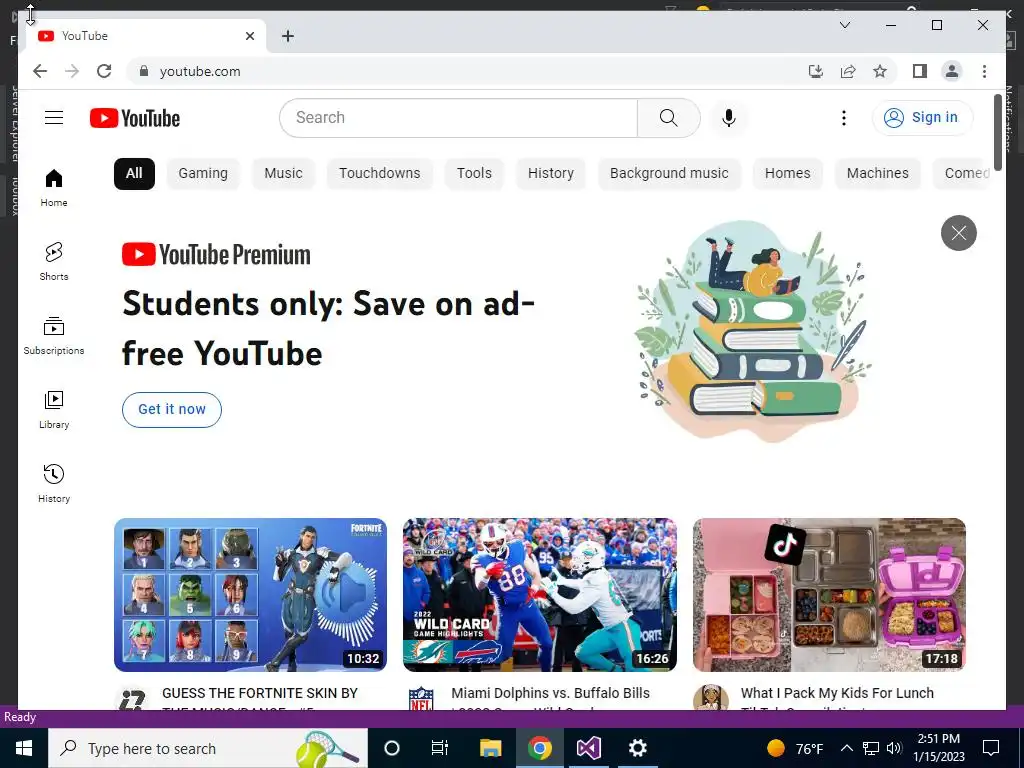Filter by Homes chip

(x=788, y=173)
